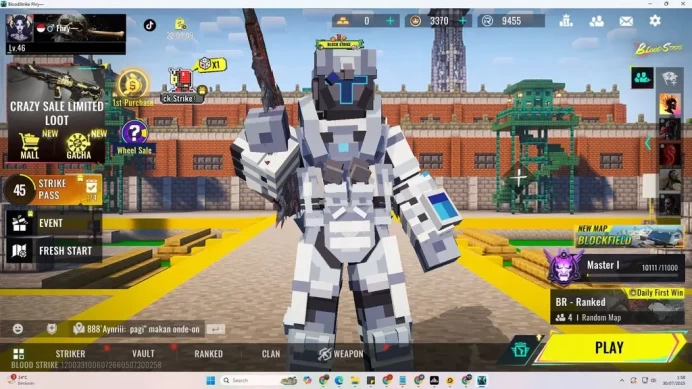Select the red swirl friend avatar

(669, 155)
